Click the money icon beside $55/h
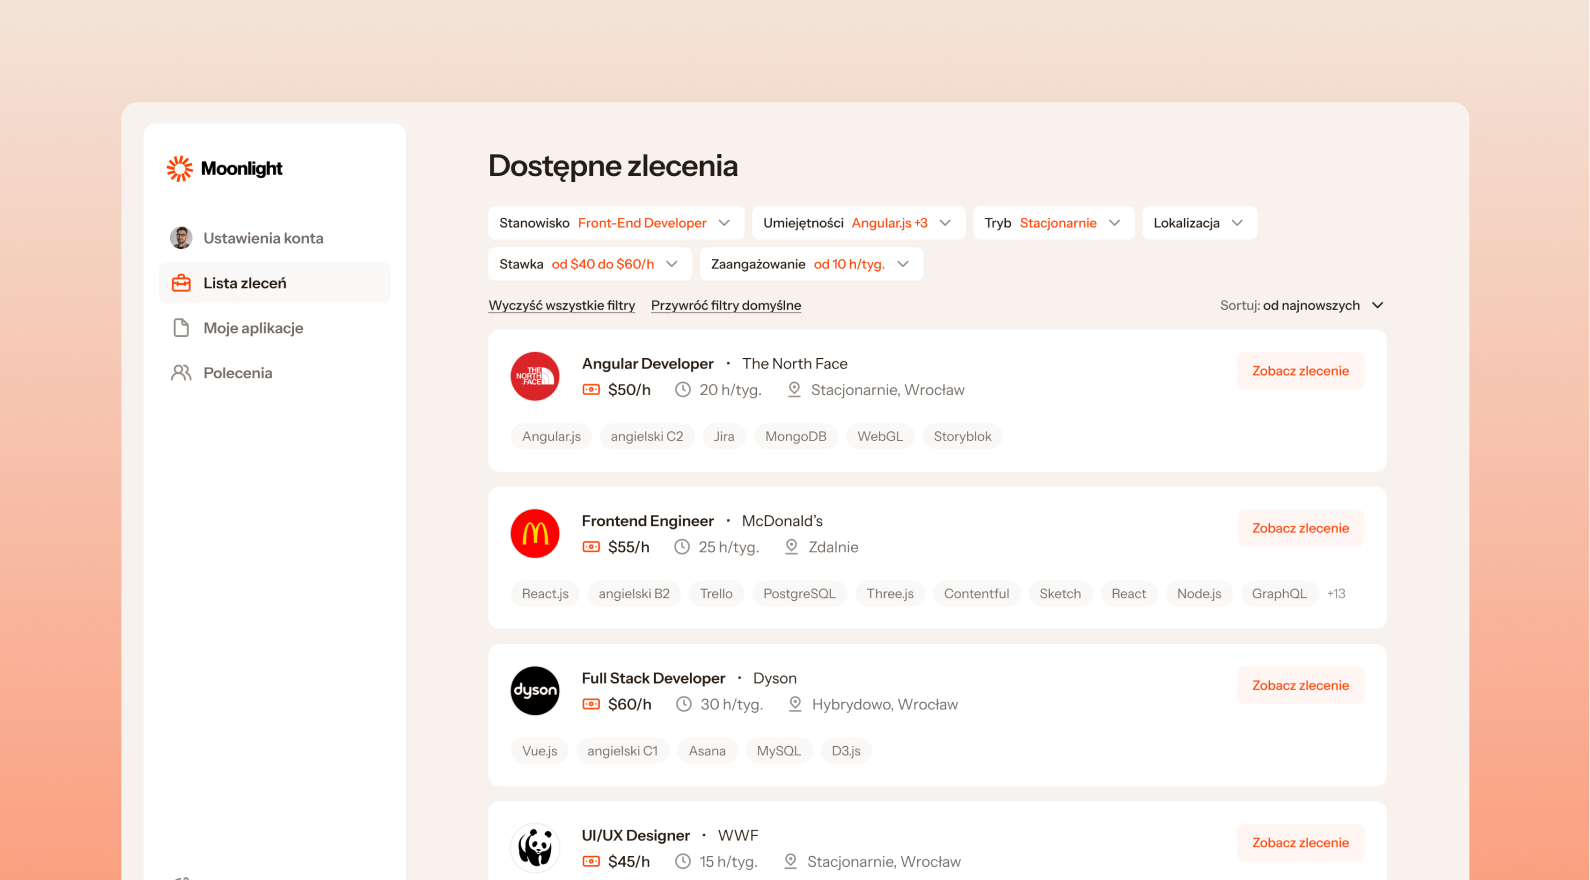 point(591,547)
